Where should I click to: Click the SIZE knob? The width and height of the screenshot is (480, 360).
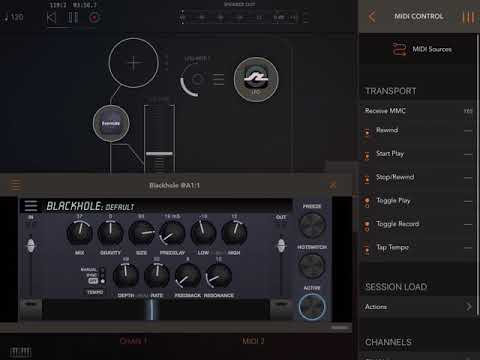(141, 232)
